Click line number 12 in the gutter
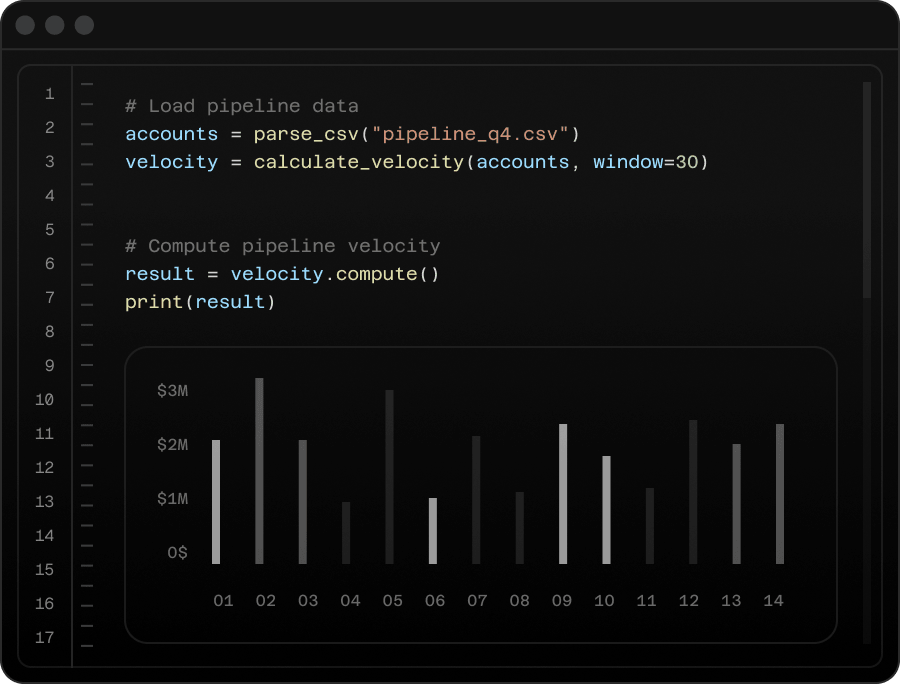The width and height of the screenshot is (900, 684). (45, 468)
